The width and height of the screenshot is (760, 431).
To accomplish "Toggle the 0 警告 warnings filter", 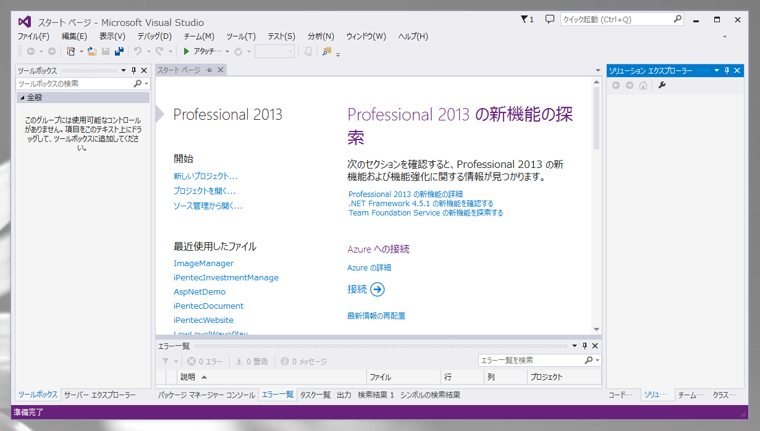I will 252,361.
